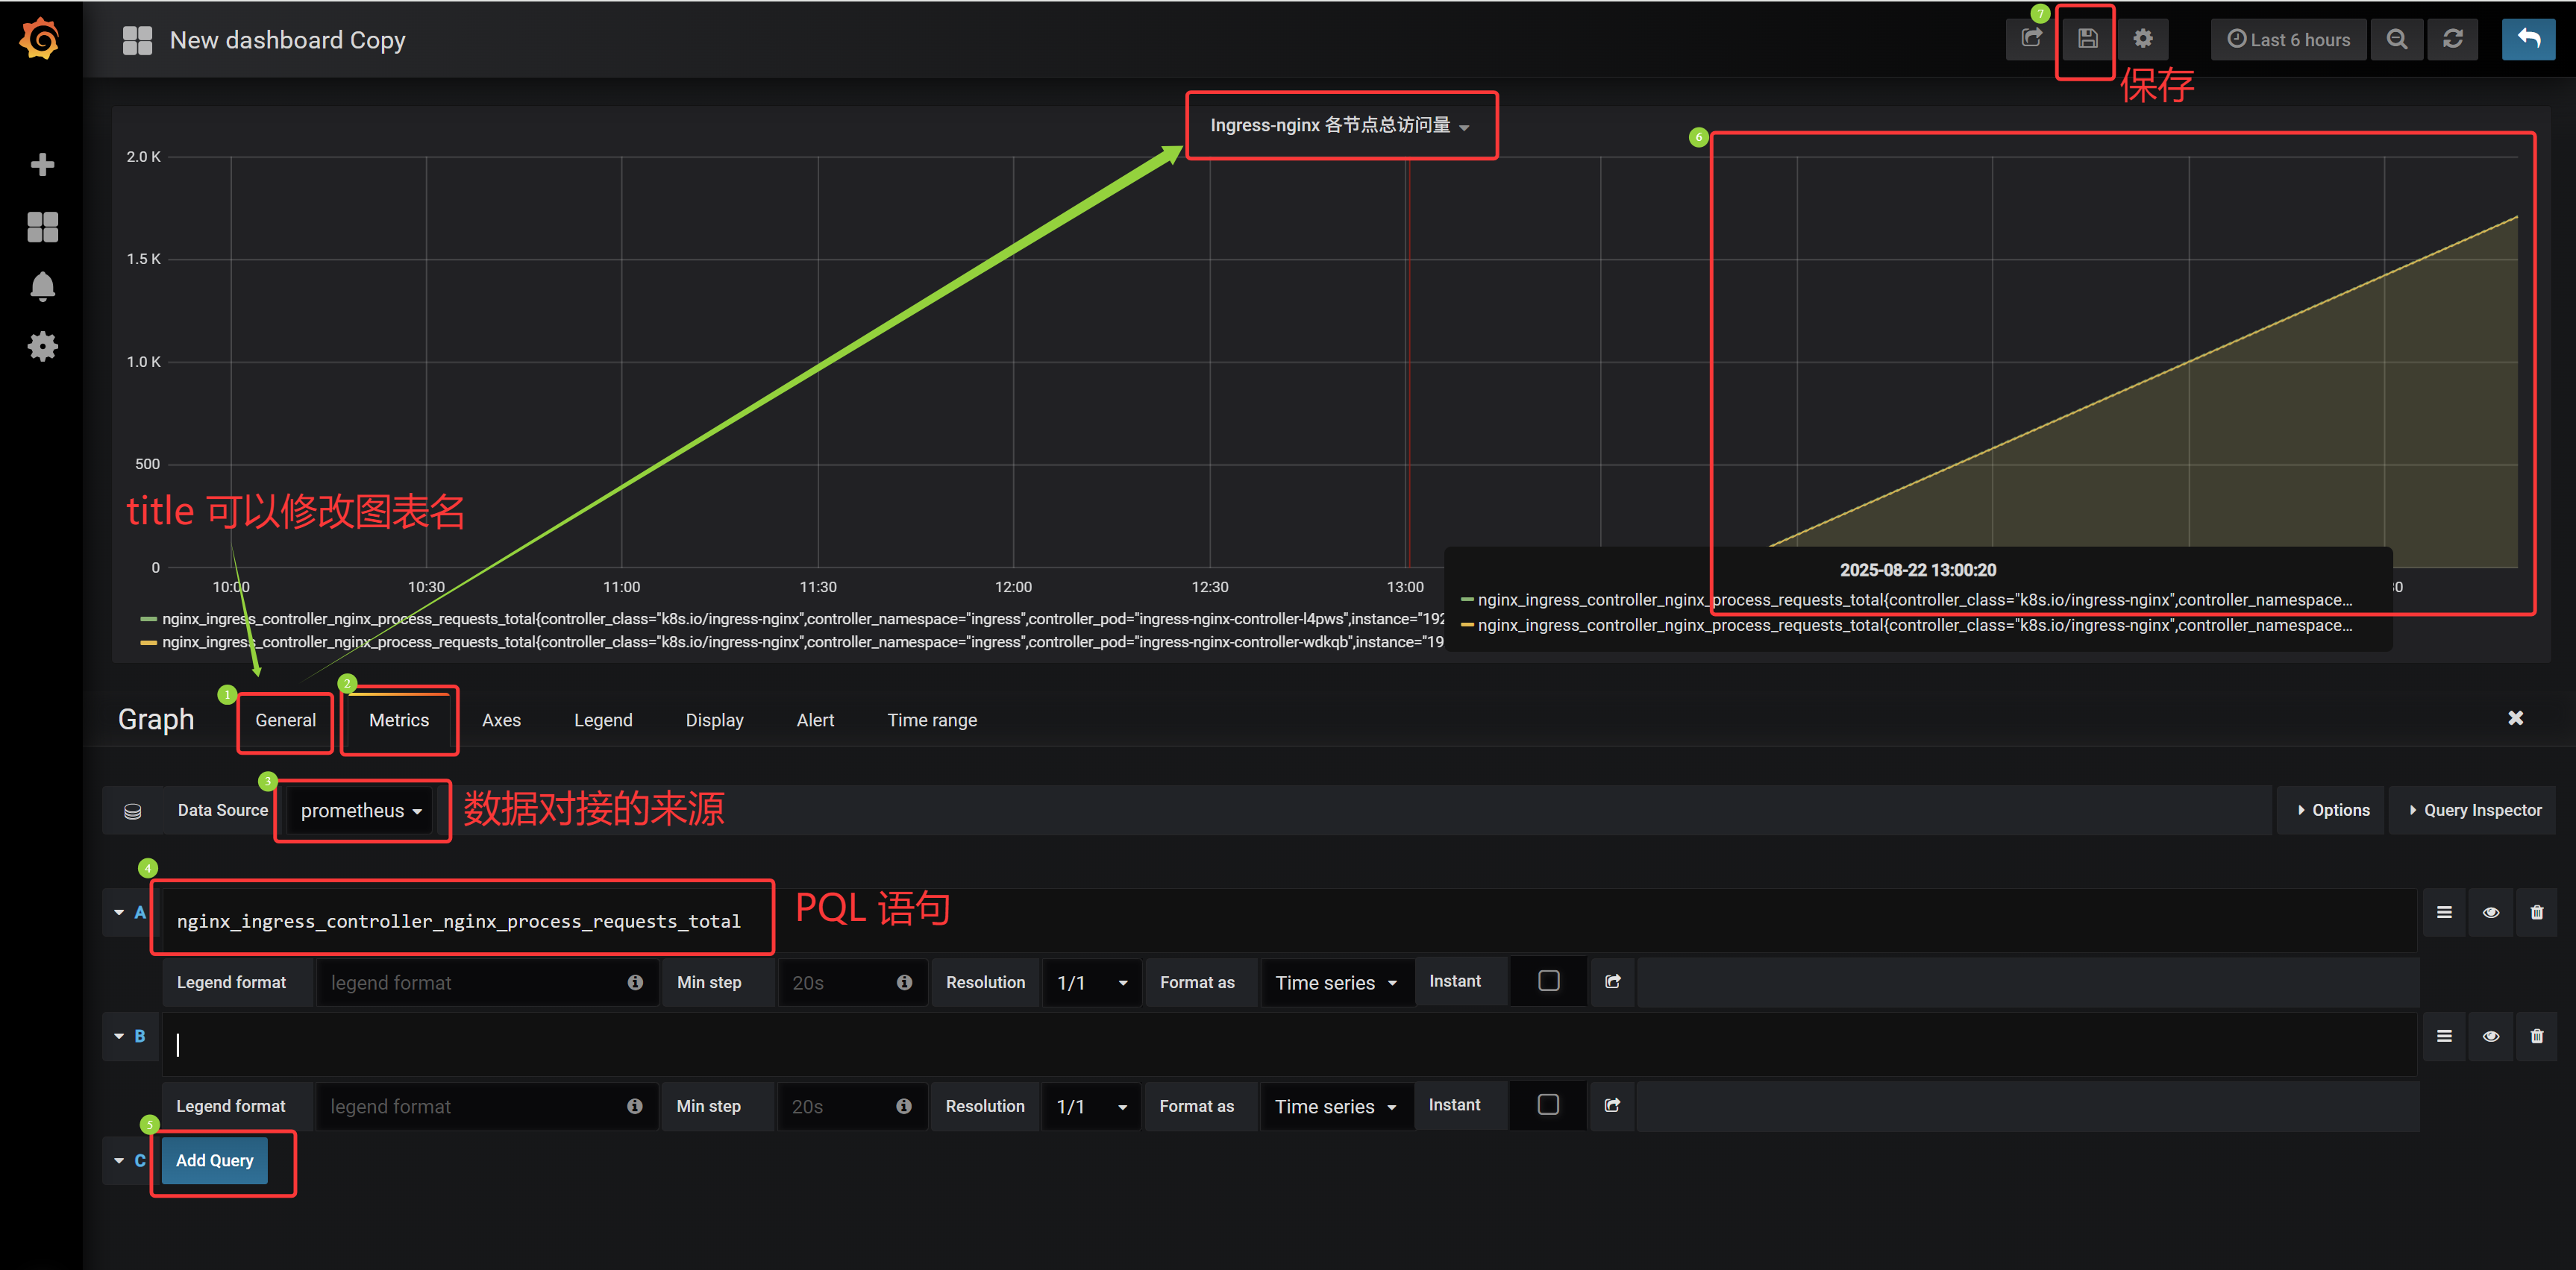2576x1270 pixels.
Task: Switch to the Axes tab
Action: (501, 720)
